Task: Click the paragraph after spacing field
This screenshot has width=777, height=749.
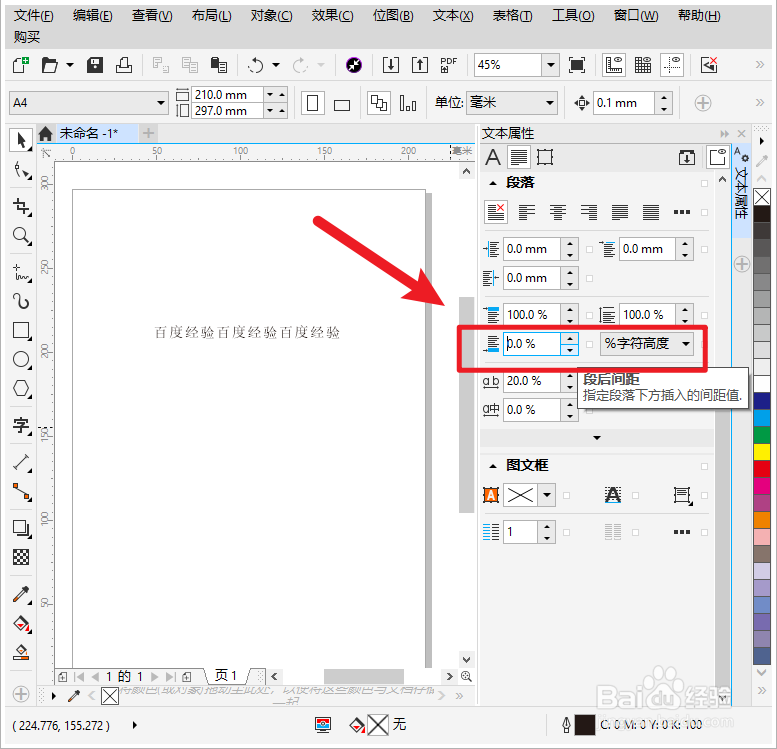Action: pyautogui.click(x=532, y=344)
